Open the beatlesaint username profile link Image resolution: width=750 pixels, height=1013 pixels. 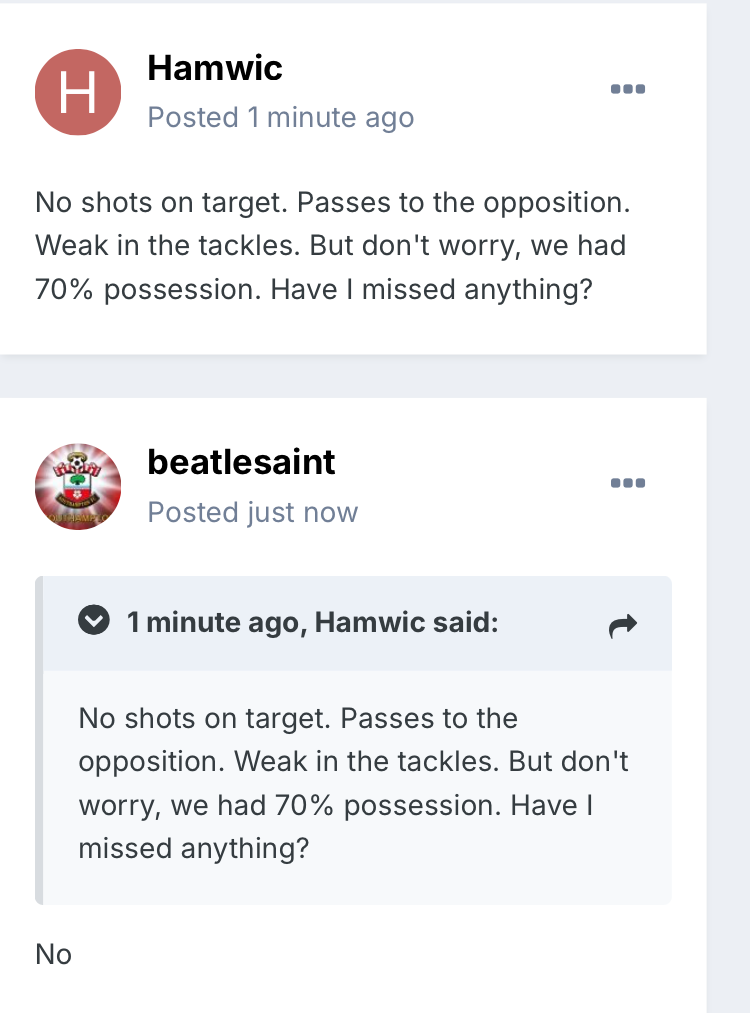pos(241,462)
